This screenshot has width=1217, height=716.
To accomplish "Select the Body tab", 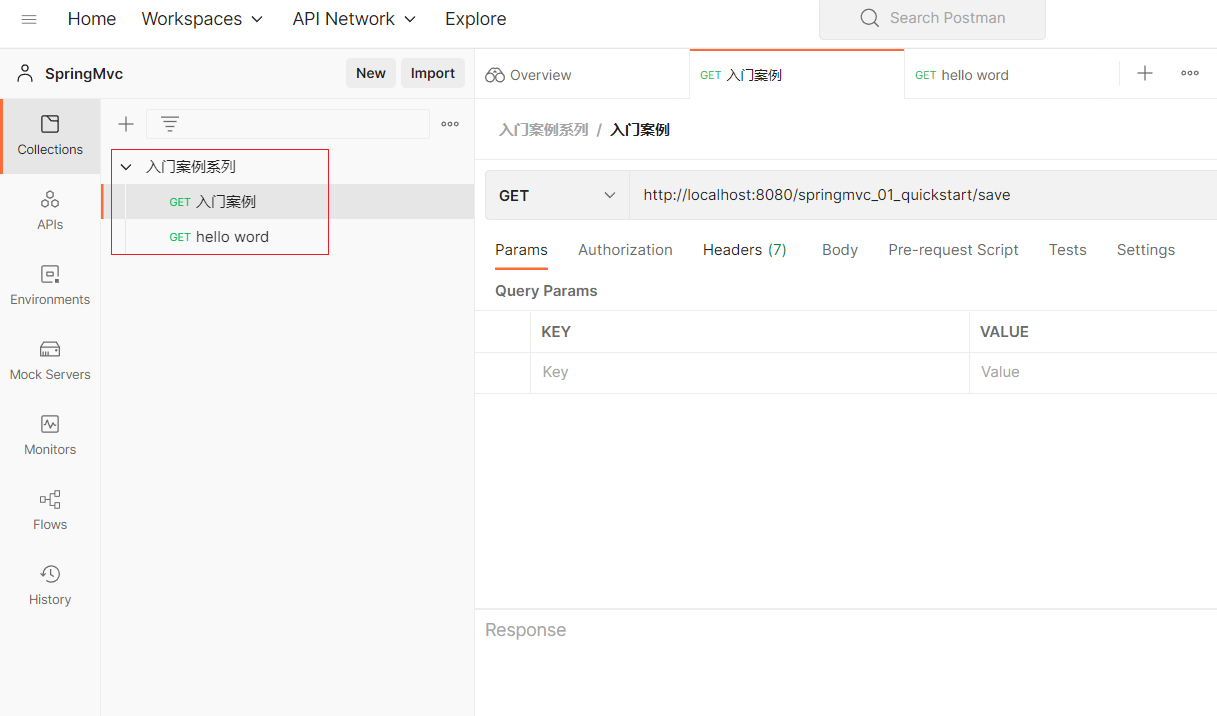I will (840, 250).
